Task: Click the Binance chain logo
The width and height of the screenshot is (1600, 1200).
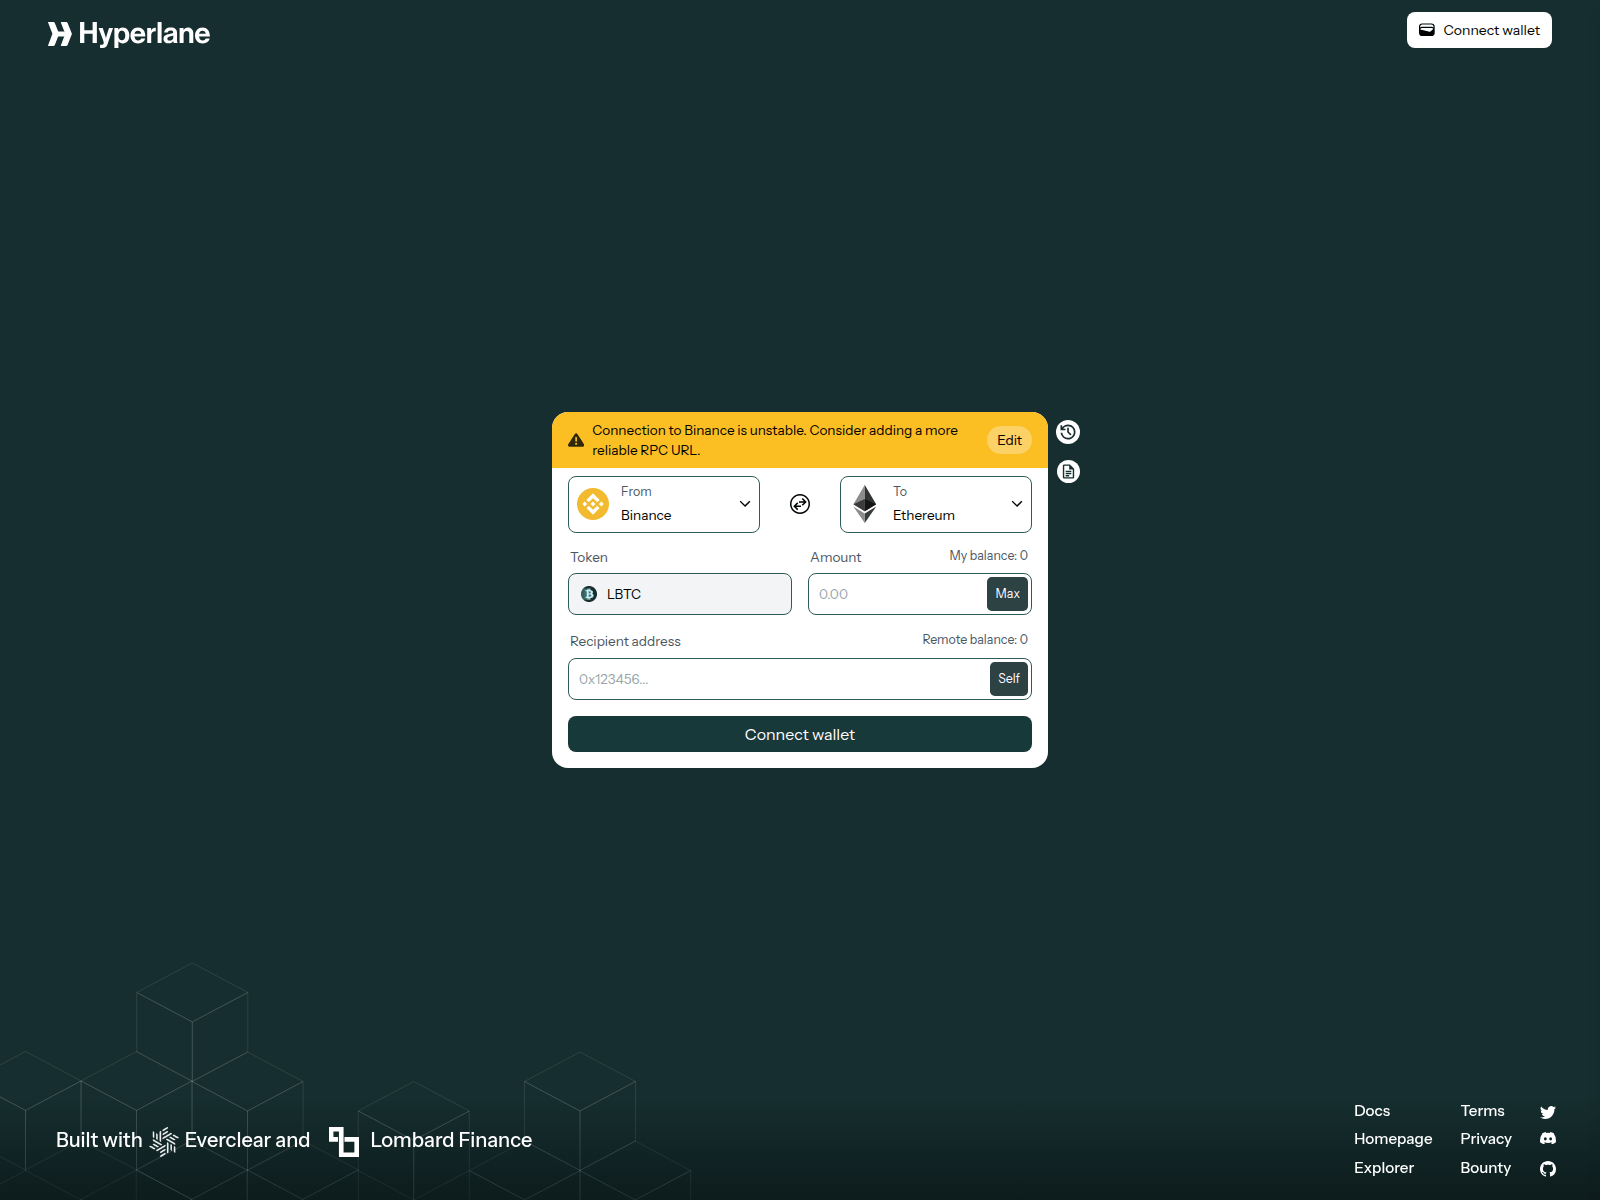Action: 593,504
